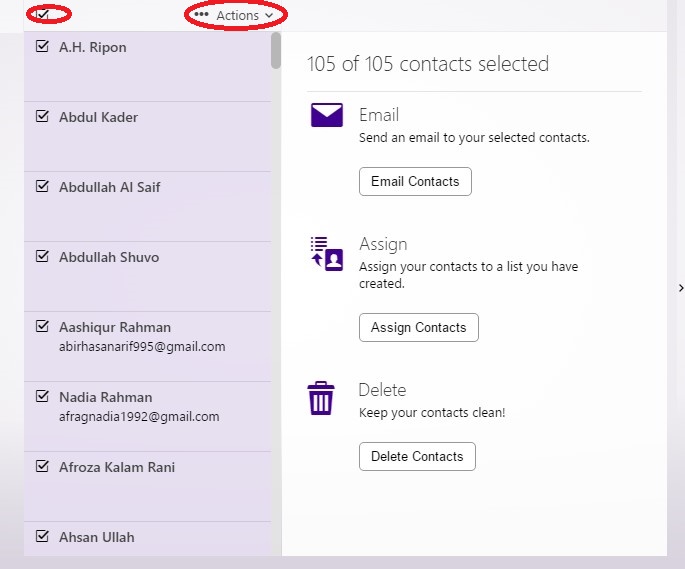Select the Aashiqur Rahman contact entry
The image size is (685, 569).
coord(115,327)
